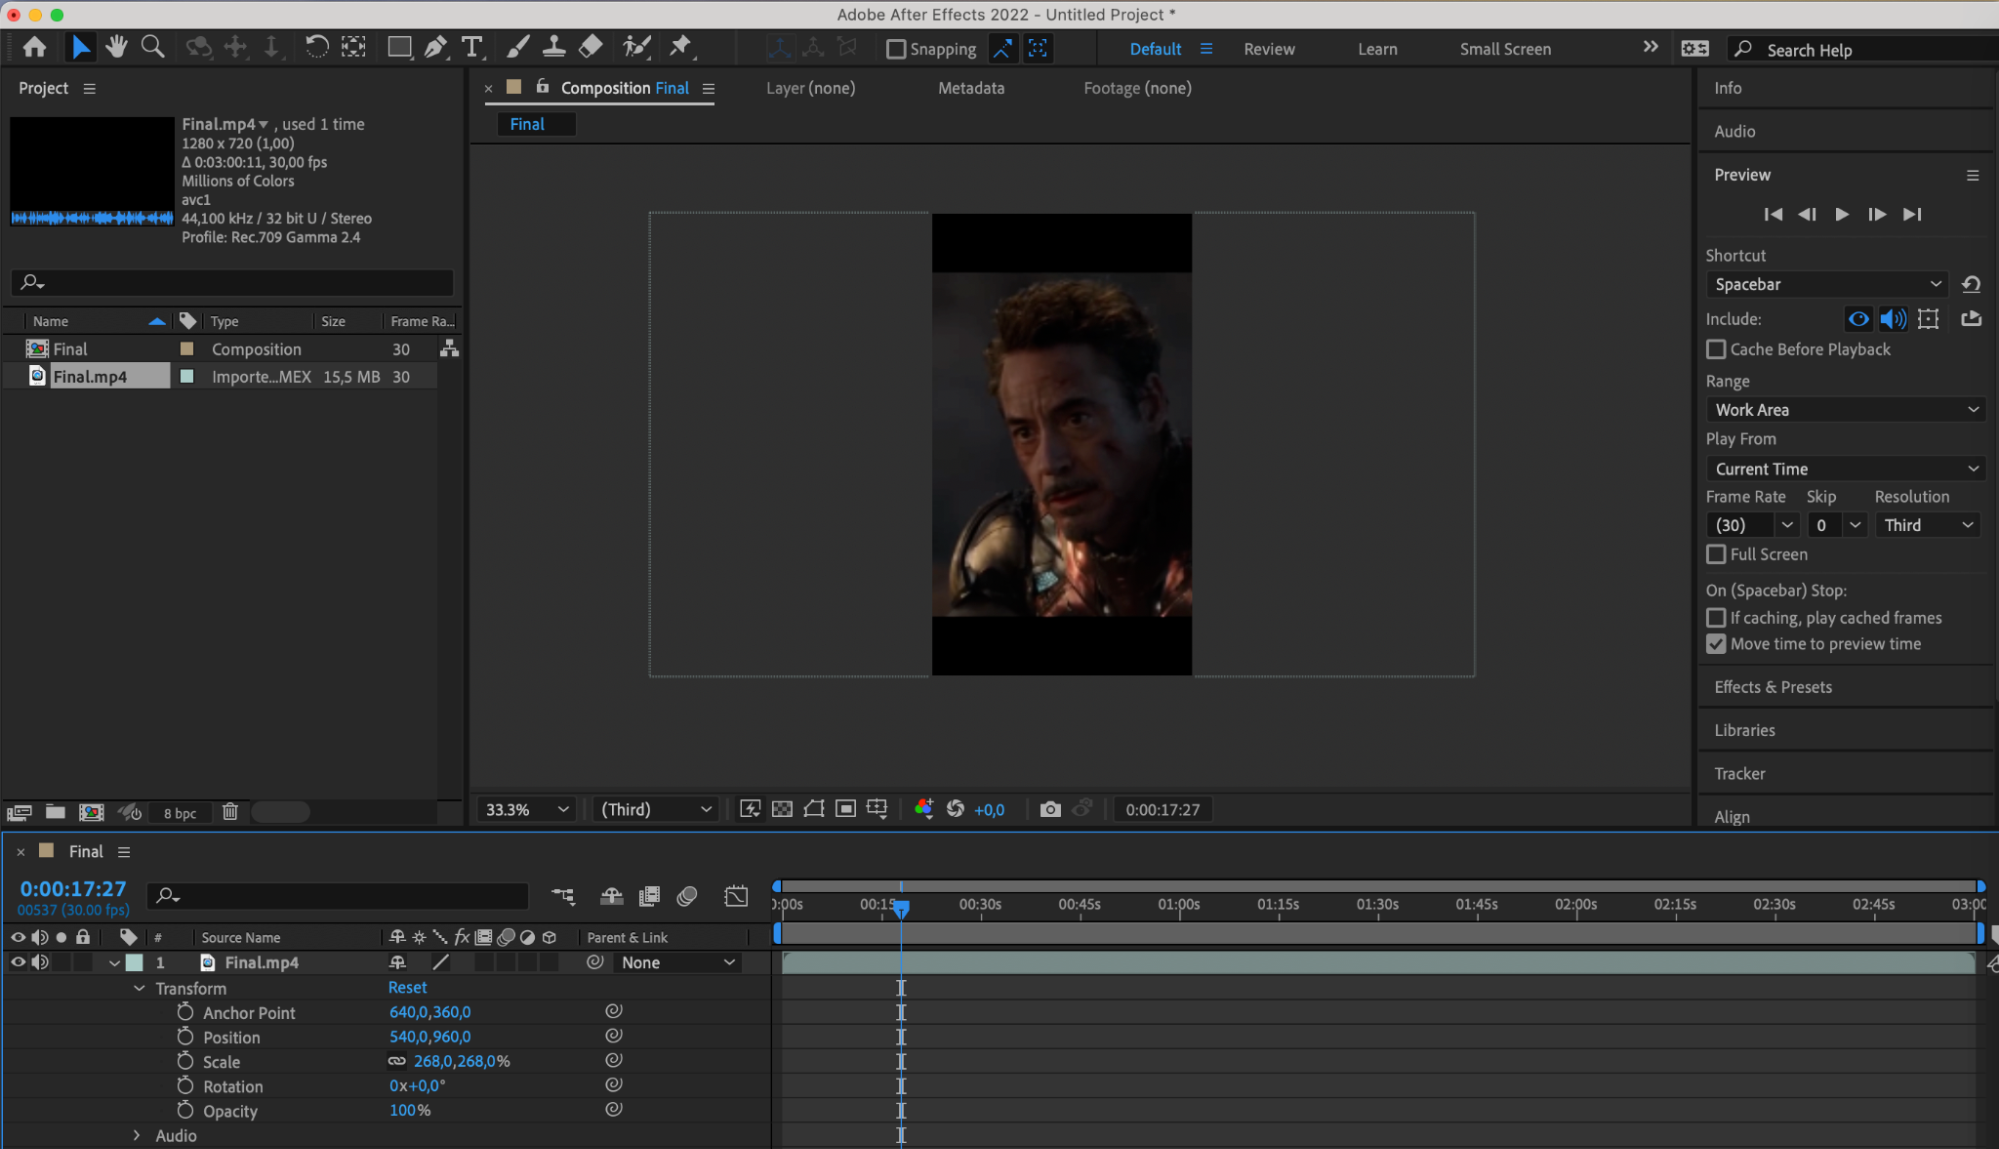This screenshot has width=1999, height=1149.
Task: Enable Cache Before Playback checkbox
Action: point(1716,349)
